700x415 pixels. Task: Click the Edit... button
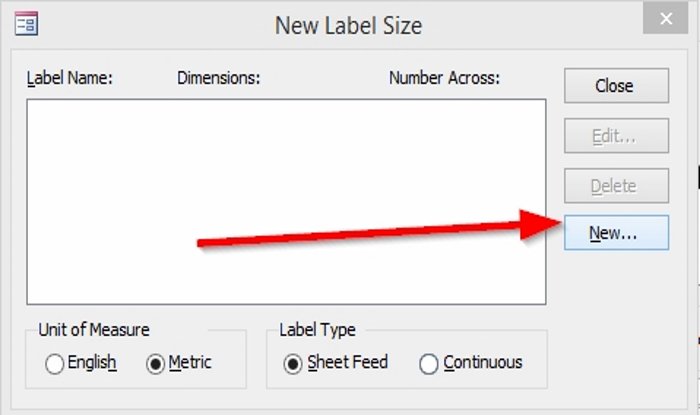615,136
